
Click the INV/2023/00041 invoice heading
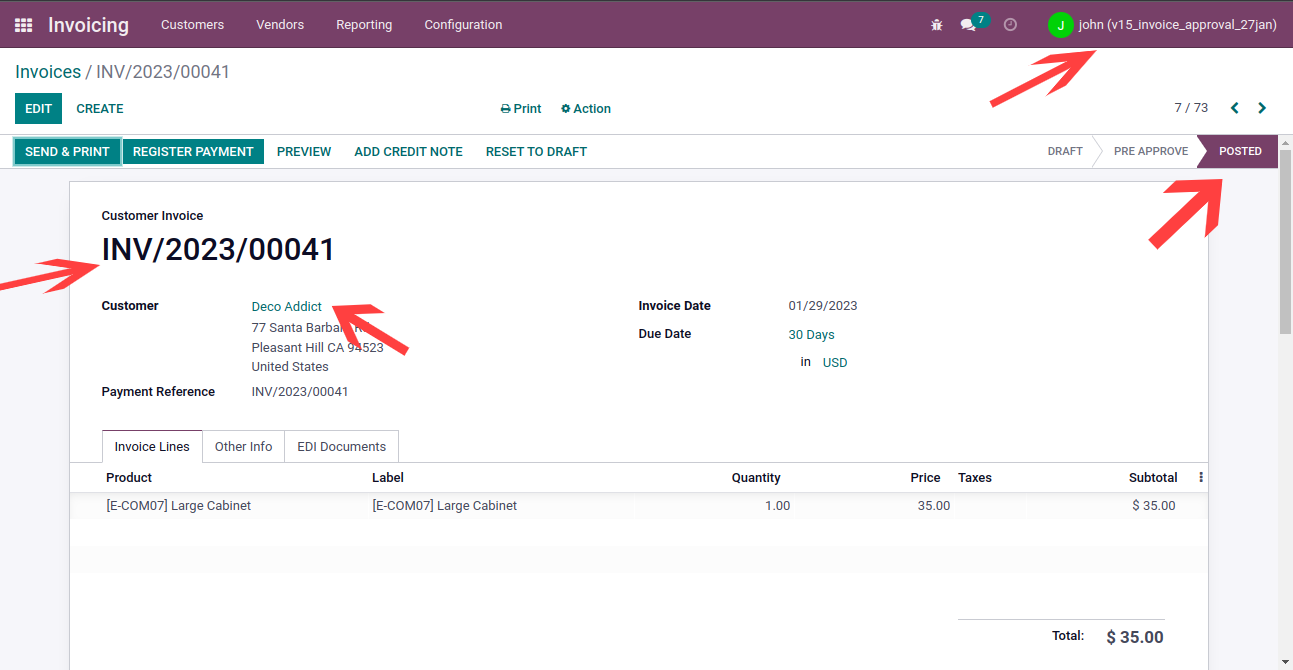[x=218, y=249]
